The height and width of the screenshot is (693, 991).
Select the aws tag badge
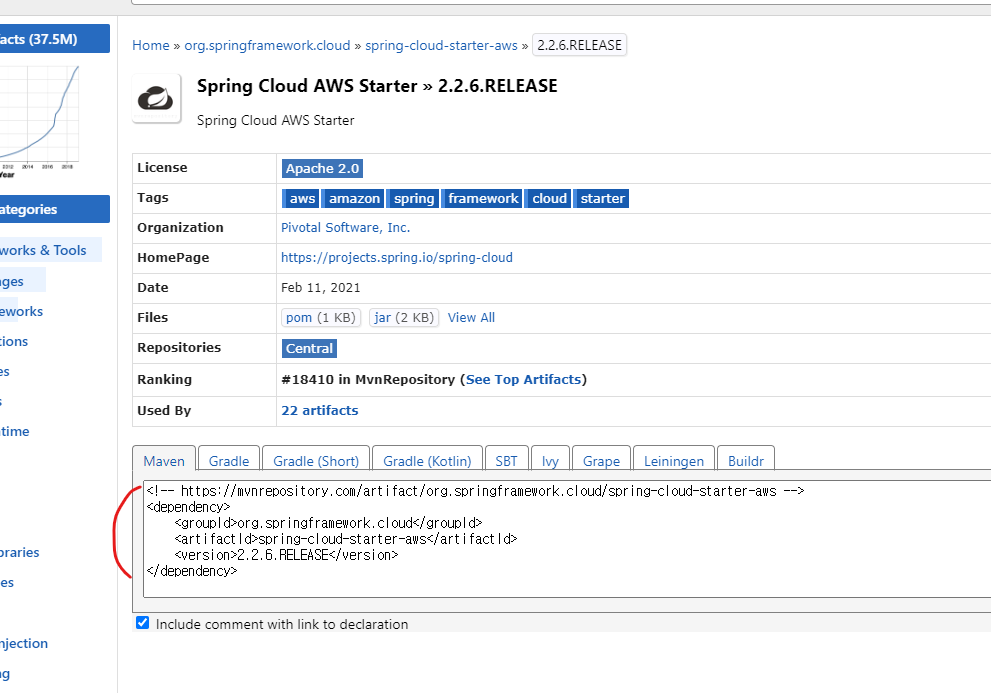(301, 198)
